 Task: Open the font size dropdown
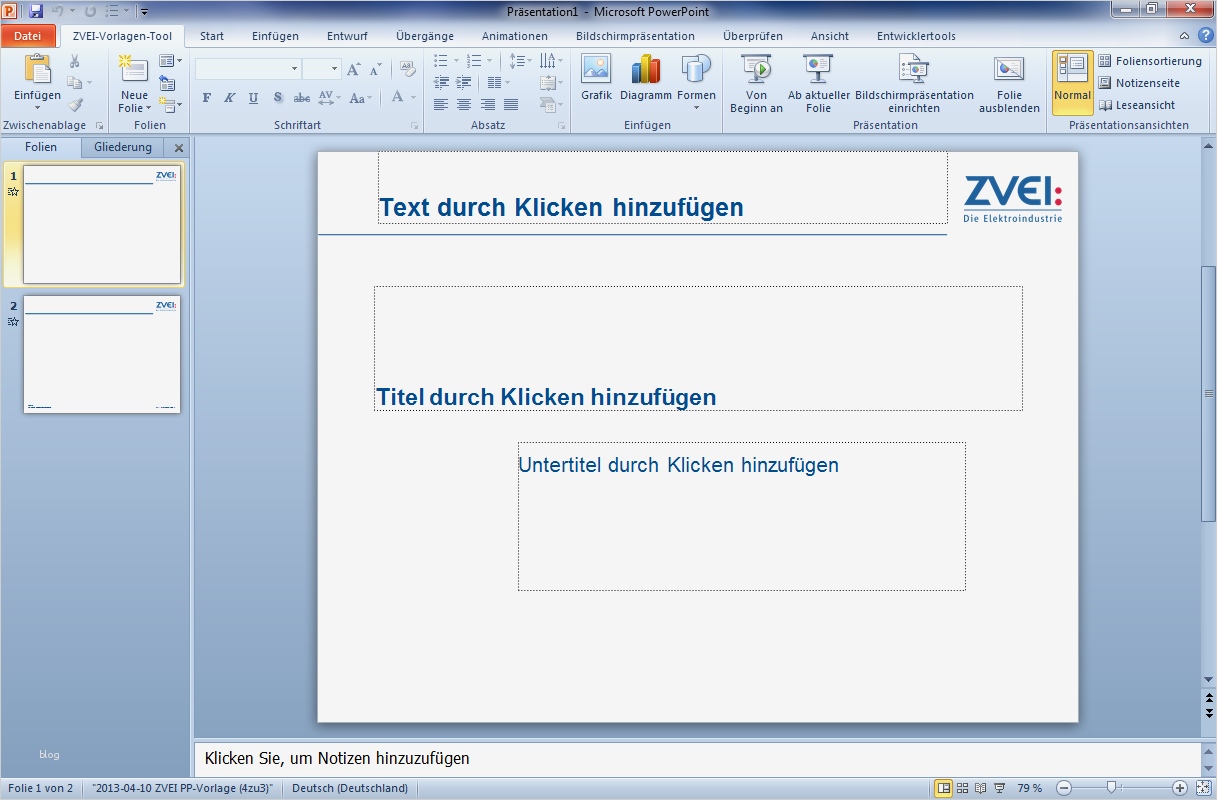pyautogui.click(x=333, y=69)
